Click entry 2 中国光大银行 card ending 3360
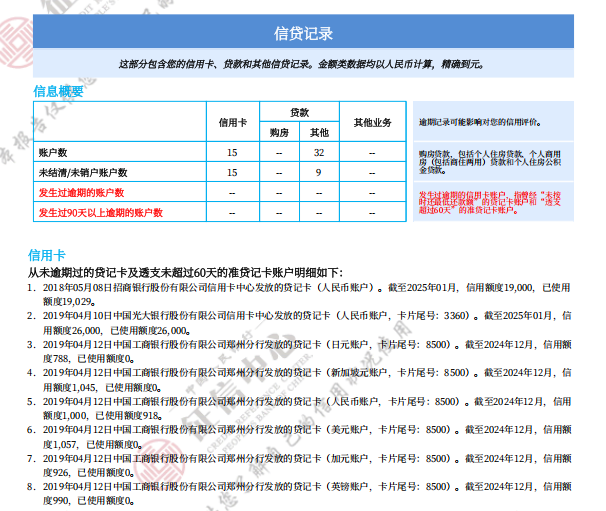Image resolution: width=606 pixels, height=511 pixels. [x=300, y=323]
